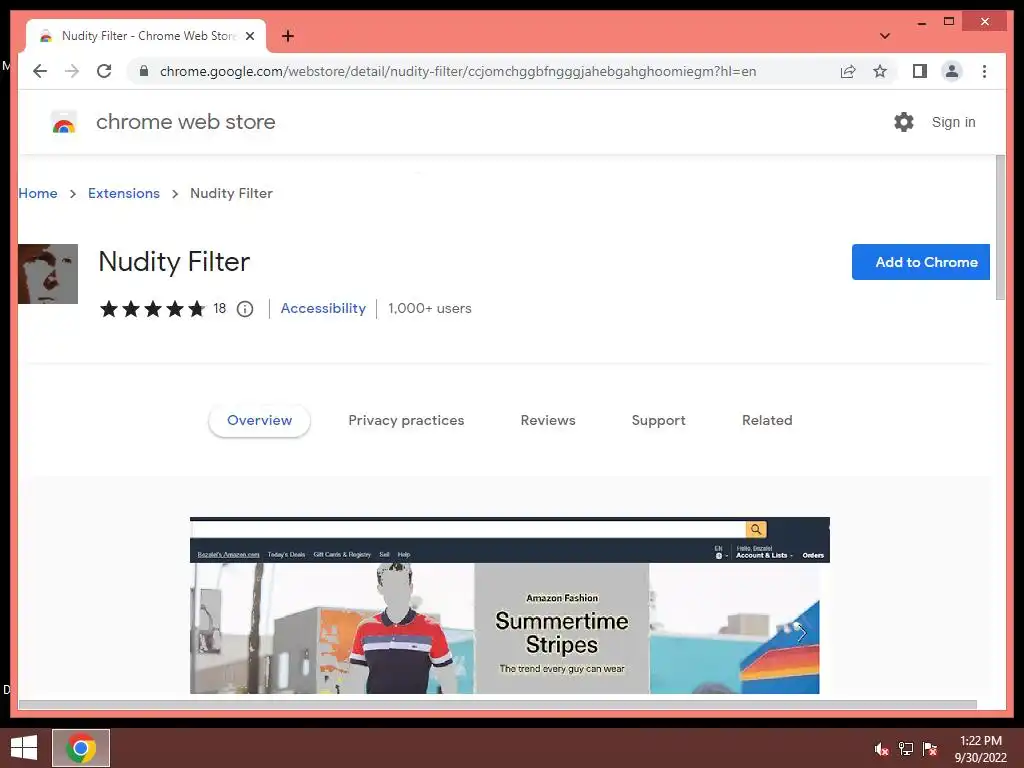Screen dimensions: 1024x768
Task: Open the Accessibility category link
Action: coord(323,308)
